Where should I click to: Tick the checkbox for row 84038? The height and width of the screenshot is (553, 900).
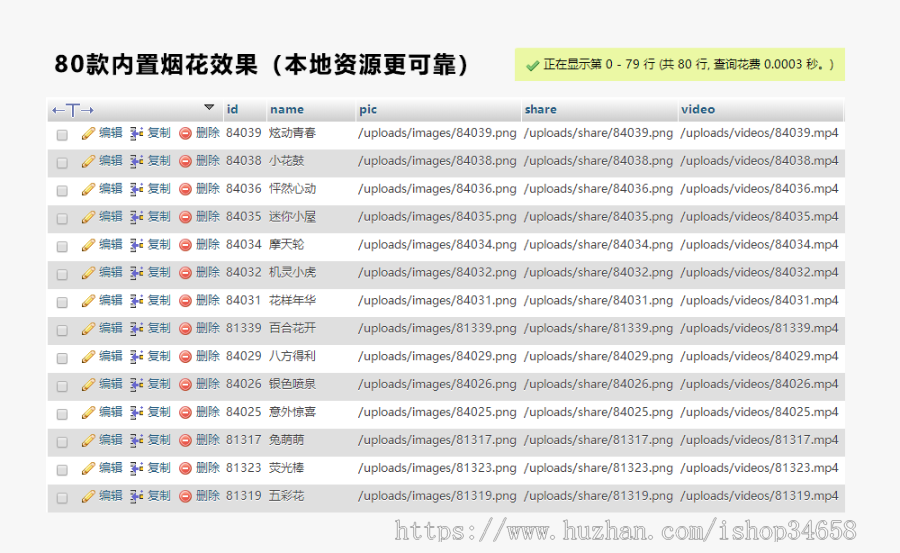pos(62,163)
